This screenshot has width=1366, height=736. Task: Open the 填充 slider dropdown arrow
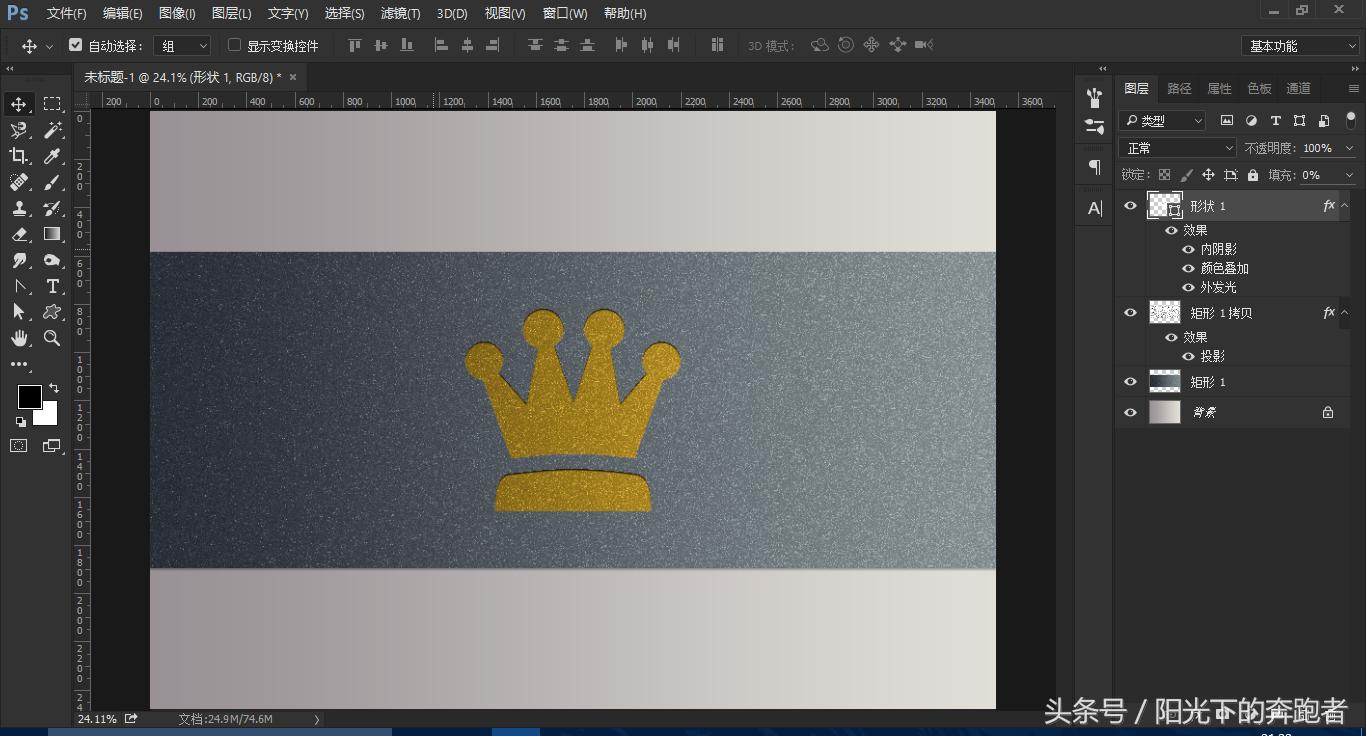pos(1349,175)
